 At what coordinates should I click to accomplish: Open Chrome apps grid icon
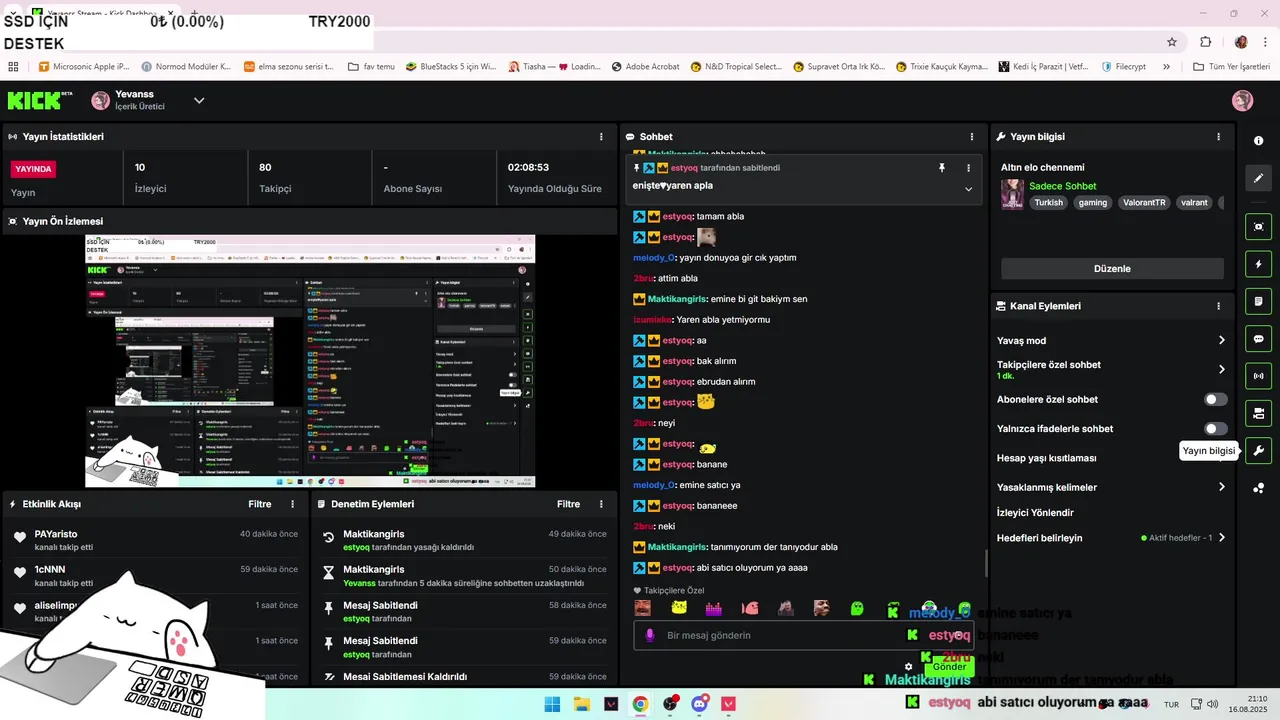(x=13, y=67)
